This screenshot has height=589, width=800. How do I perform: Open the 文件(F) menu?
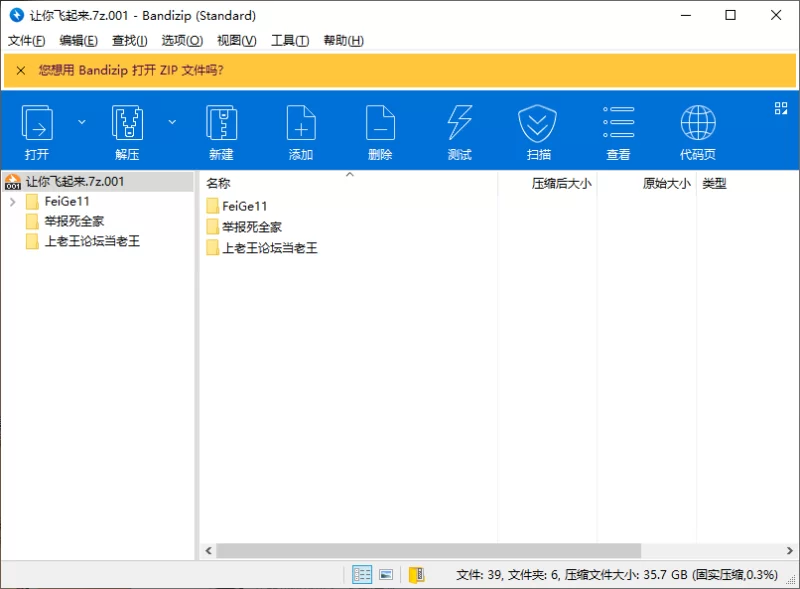(x=27, y=41)
